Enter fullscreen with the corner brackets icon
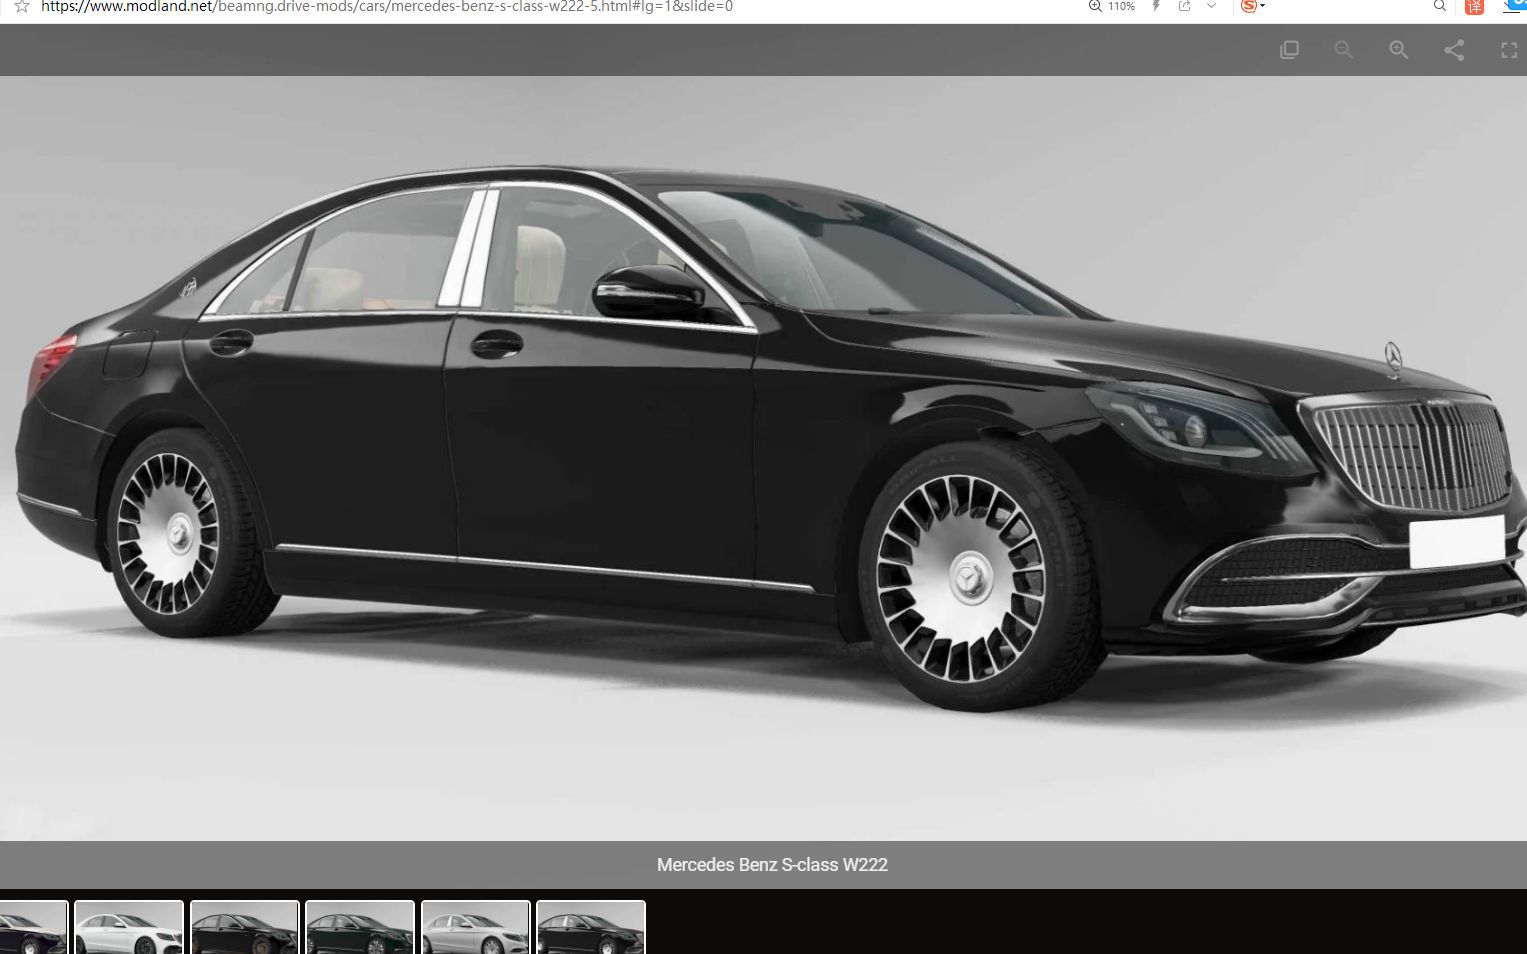Viewport: 1527px width, 954px height. [1509, 50]
